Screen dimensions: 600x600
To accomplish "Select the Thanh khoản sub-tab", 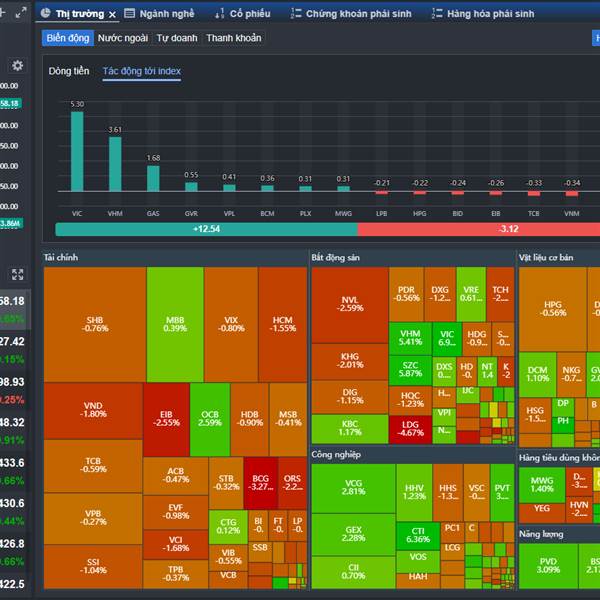I will [234, 38].
